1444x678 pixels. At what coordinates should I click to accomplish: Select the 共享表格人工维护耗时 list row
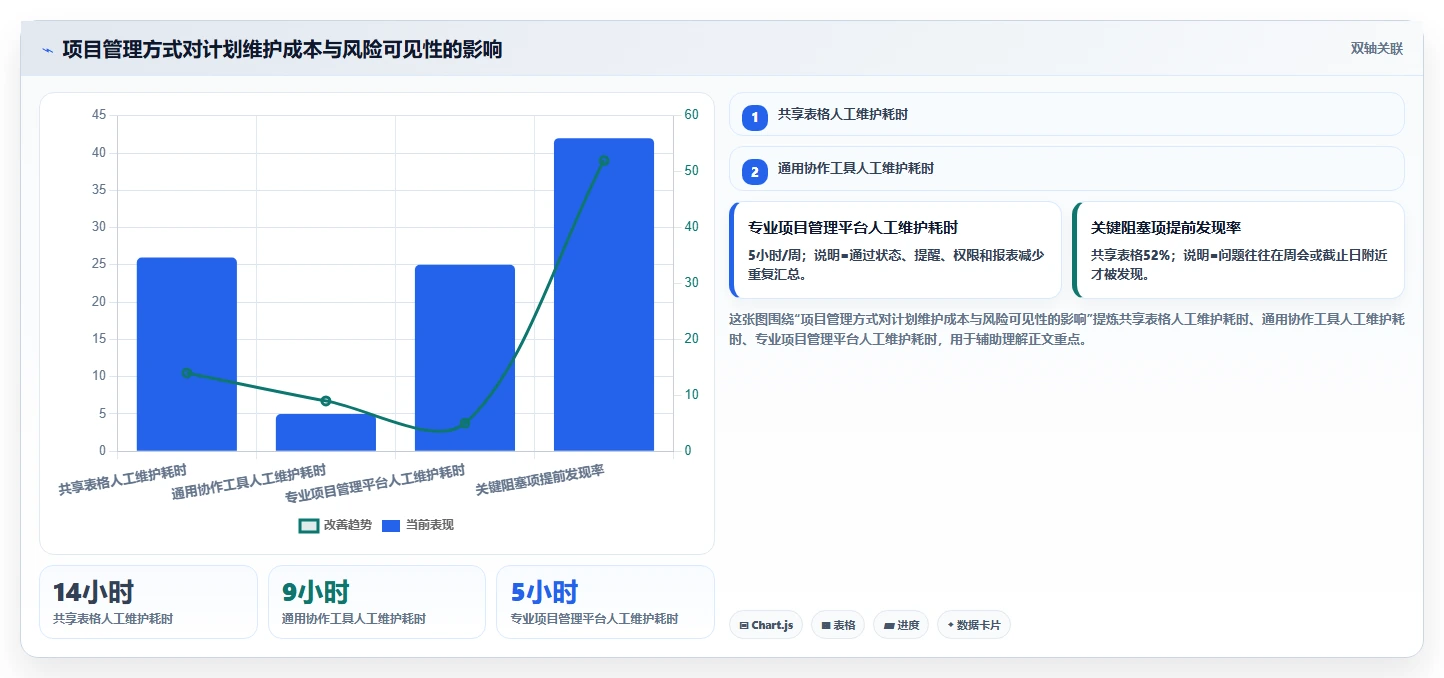1067,114
